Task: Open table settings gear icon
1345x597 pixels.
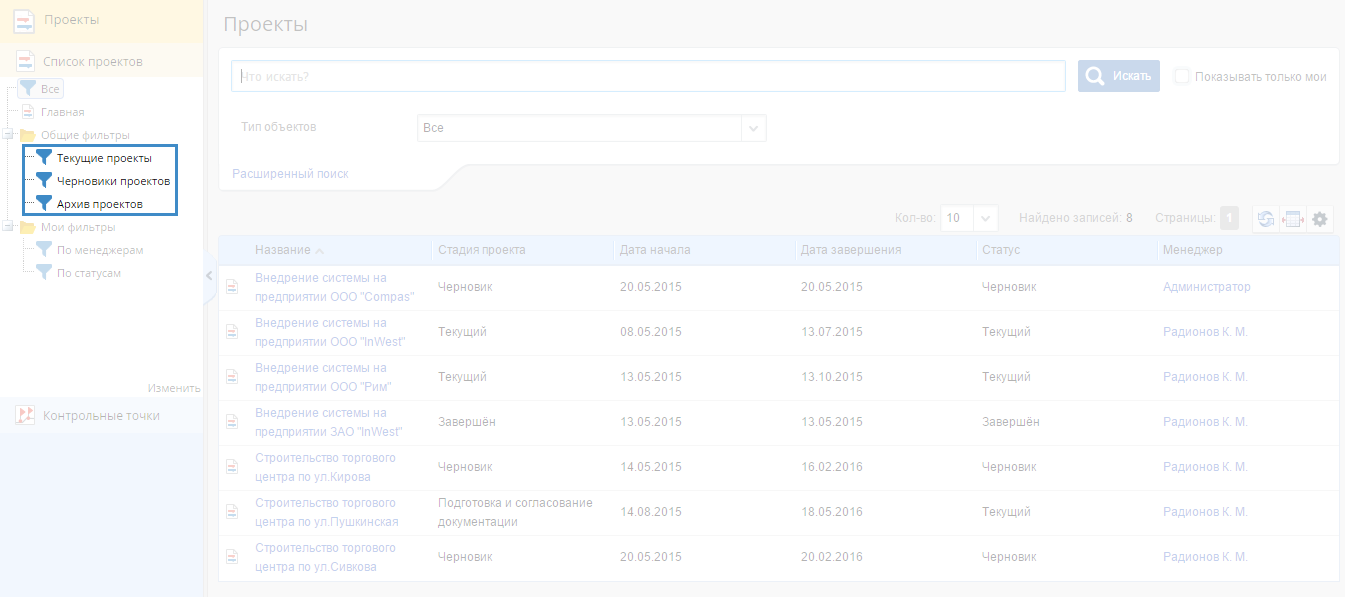Action: point(1320,219)
